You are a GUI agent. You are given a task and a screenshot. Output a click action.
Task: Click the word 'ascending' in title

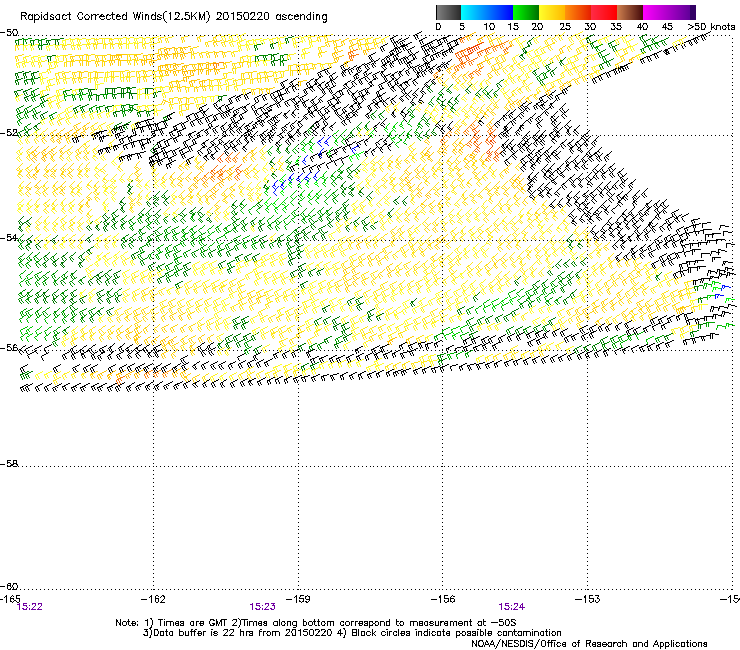point(301,17)
